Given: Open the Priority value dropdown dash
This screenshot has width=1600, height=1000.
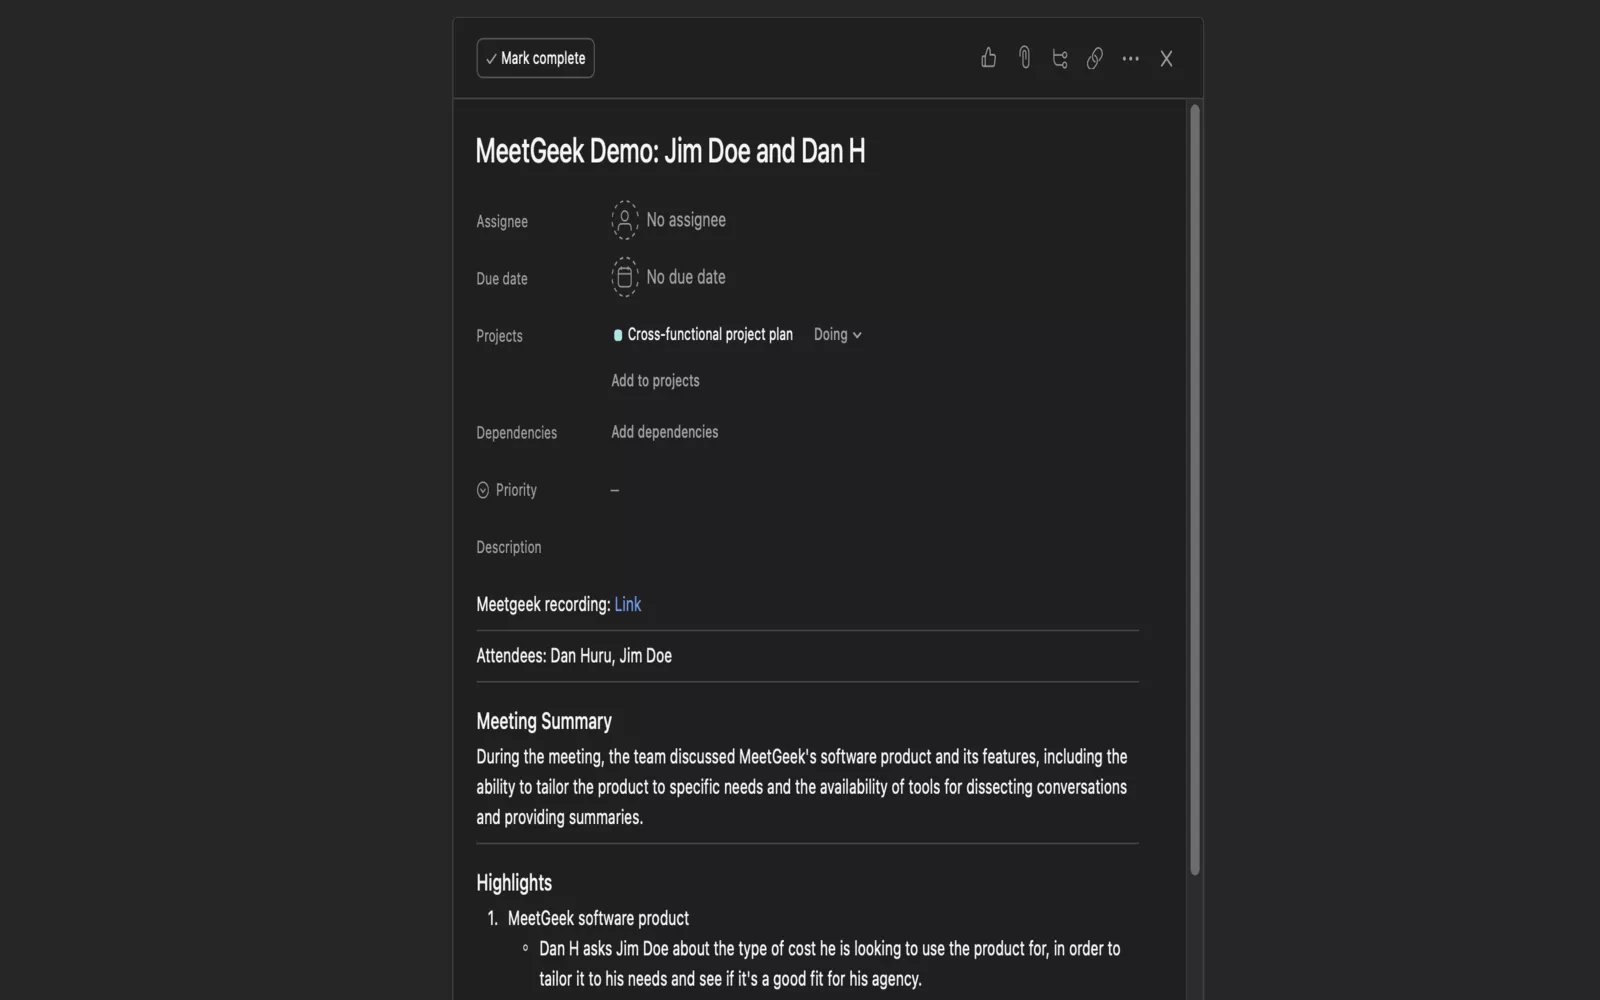Looking at the screenshot, I should [x=615, y=490].
